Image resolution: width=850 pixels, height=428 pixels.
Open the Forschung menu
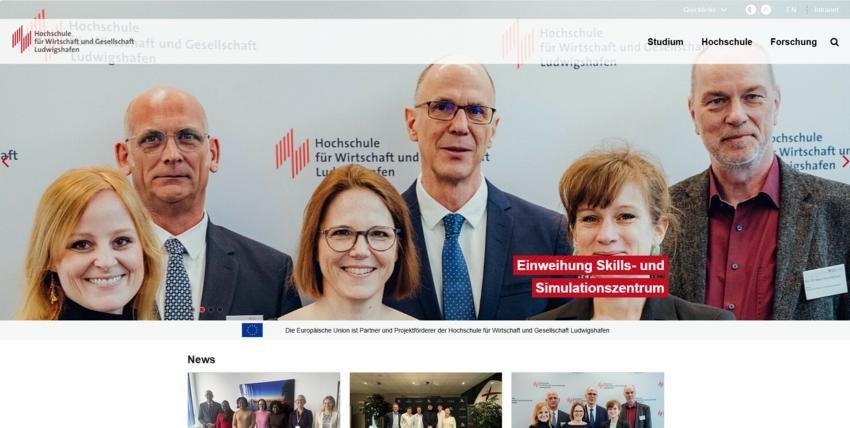[793, 42]
